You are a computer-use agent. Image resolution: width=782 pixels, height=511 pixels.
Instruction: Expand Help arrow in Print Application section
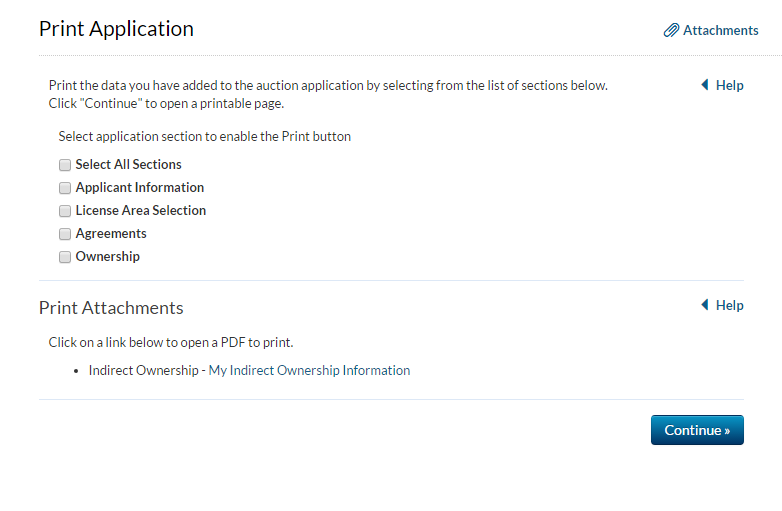(x=705, y=86)
